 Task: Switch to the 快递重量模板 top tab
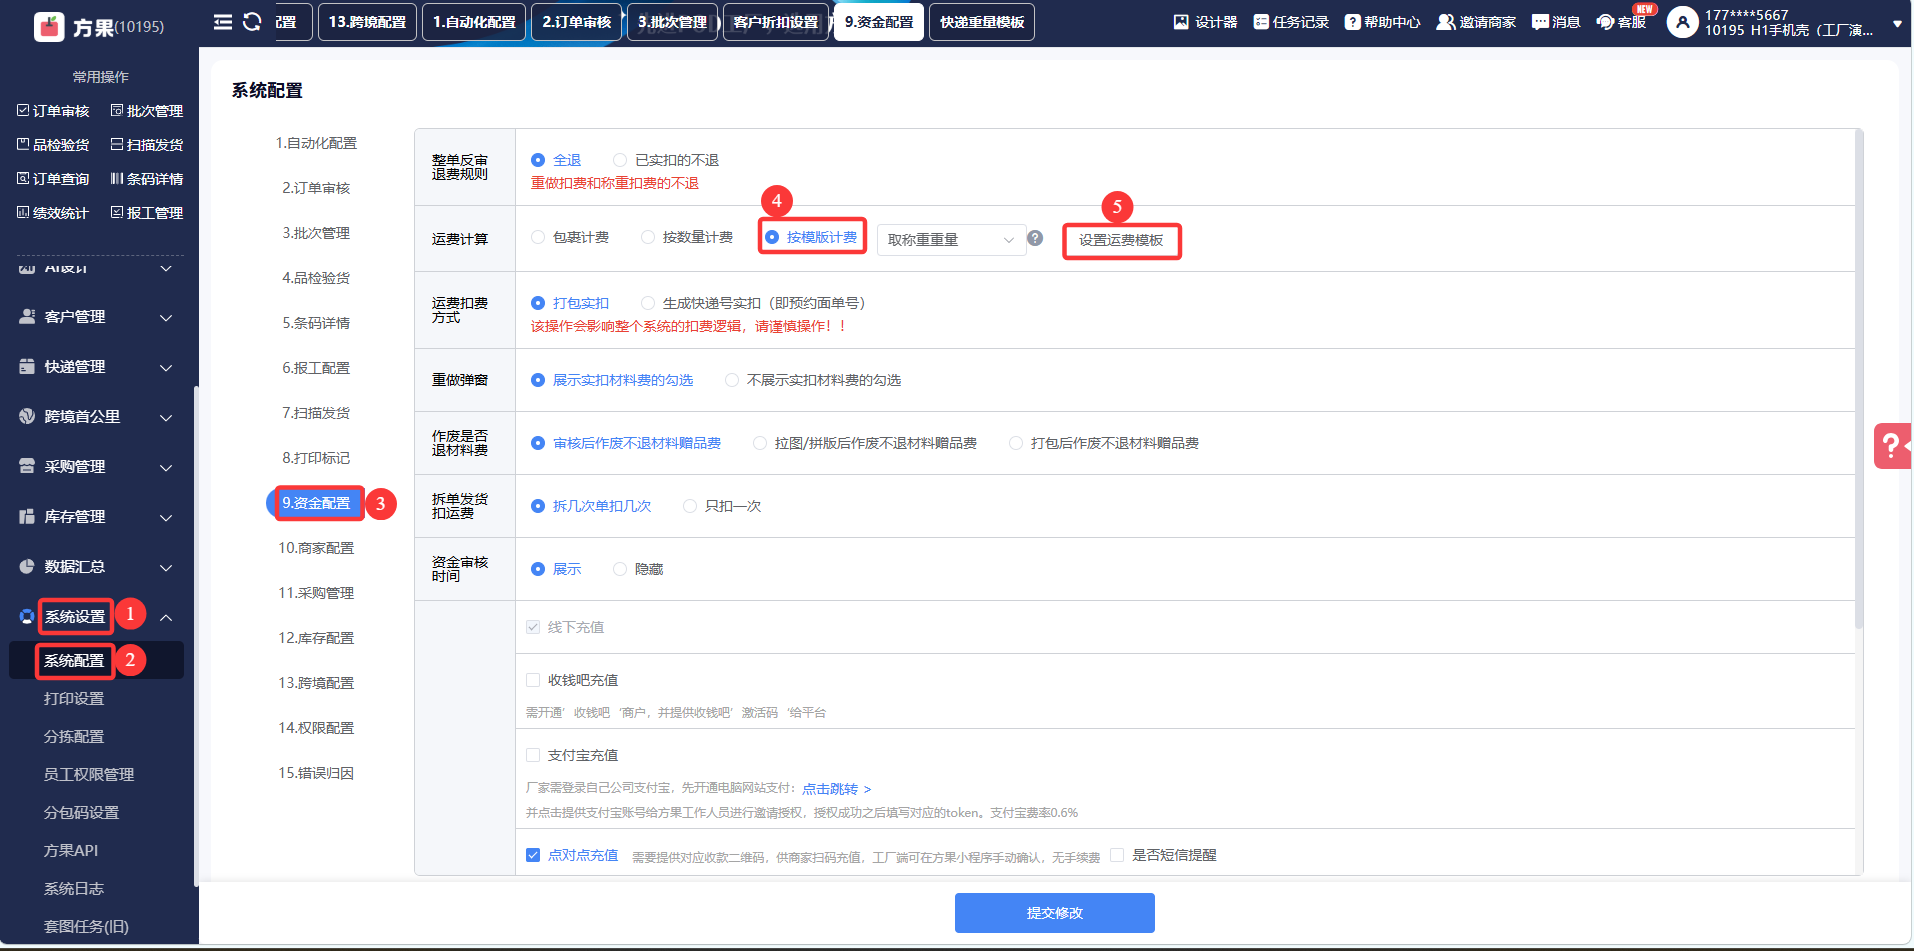(x=982, y=22)
